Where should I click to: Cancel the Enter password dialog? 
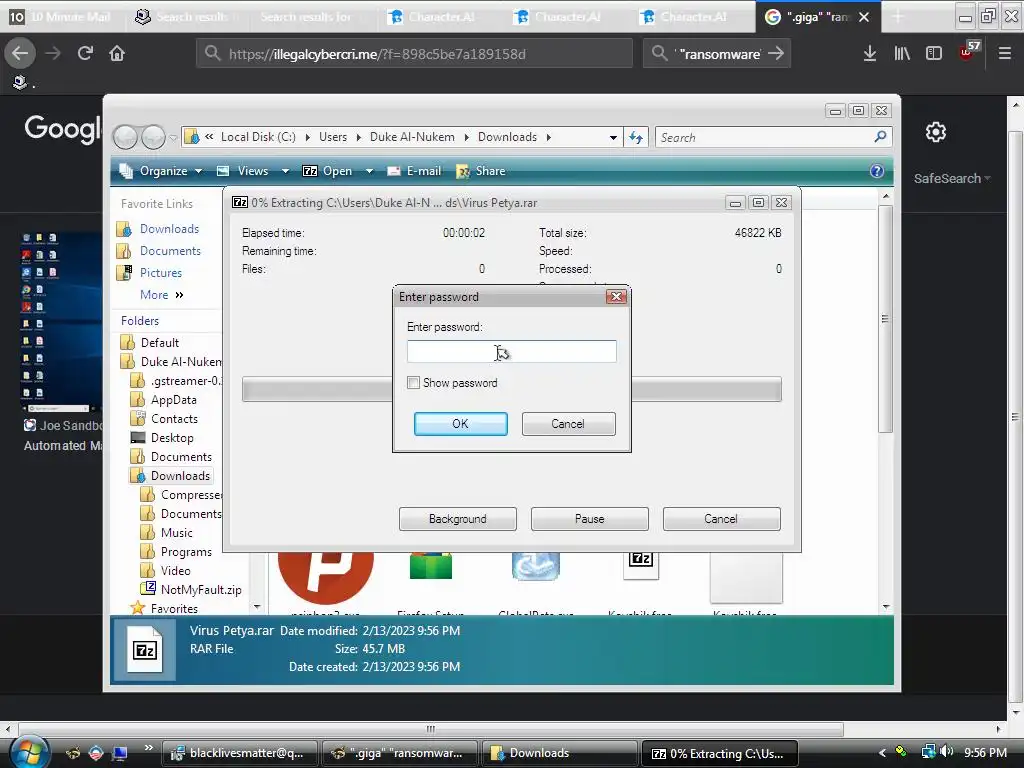click(568, 424)
